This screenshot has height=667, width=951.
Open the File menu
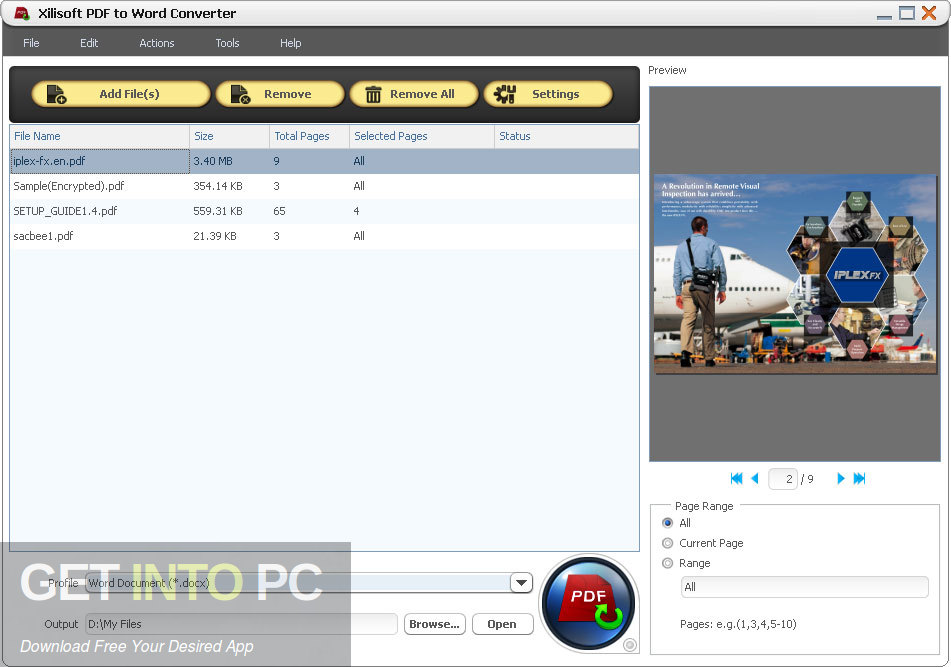click(x=31, y=43)
